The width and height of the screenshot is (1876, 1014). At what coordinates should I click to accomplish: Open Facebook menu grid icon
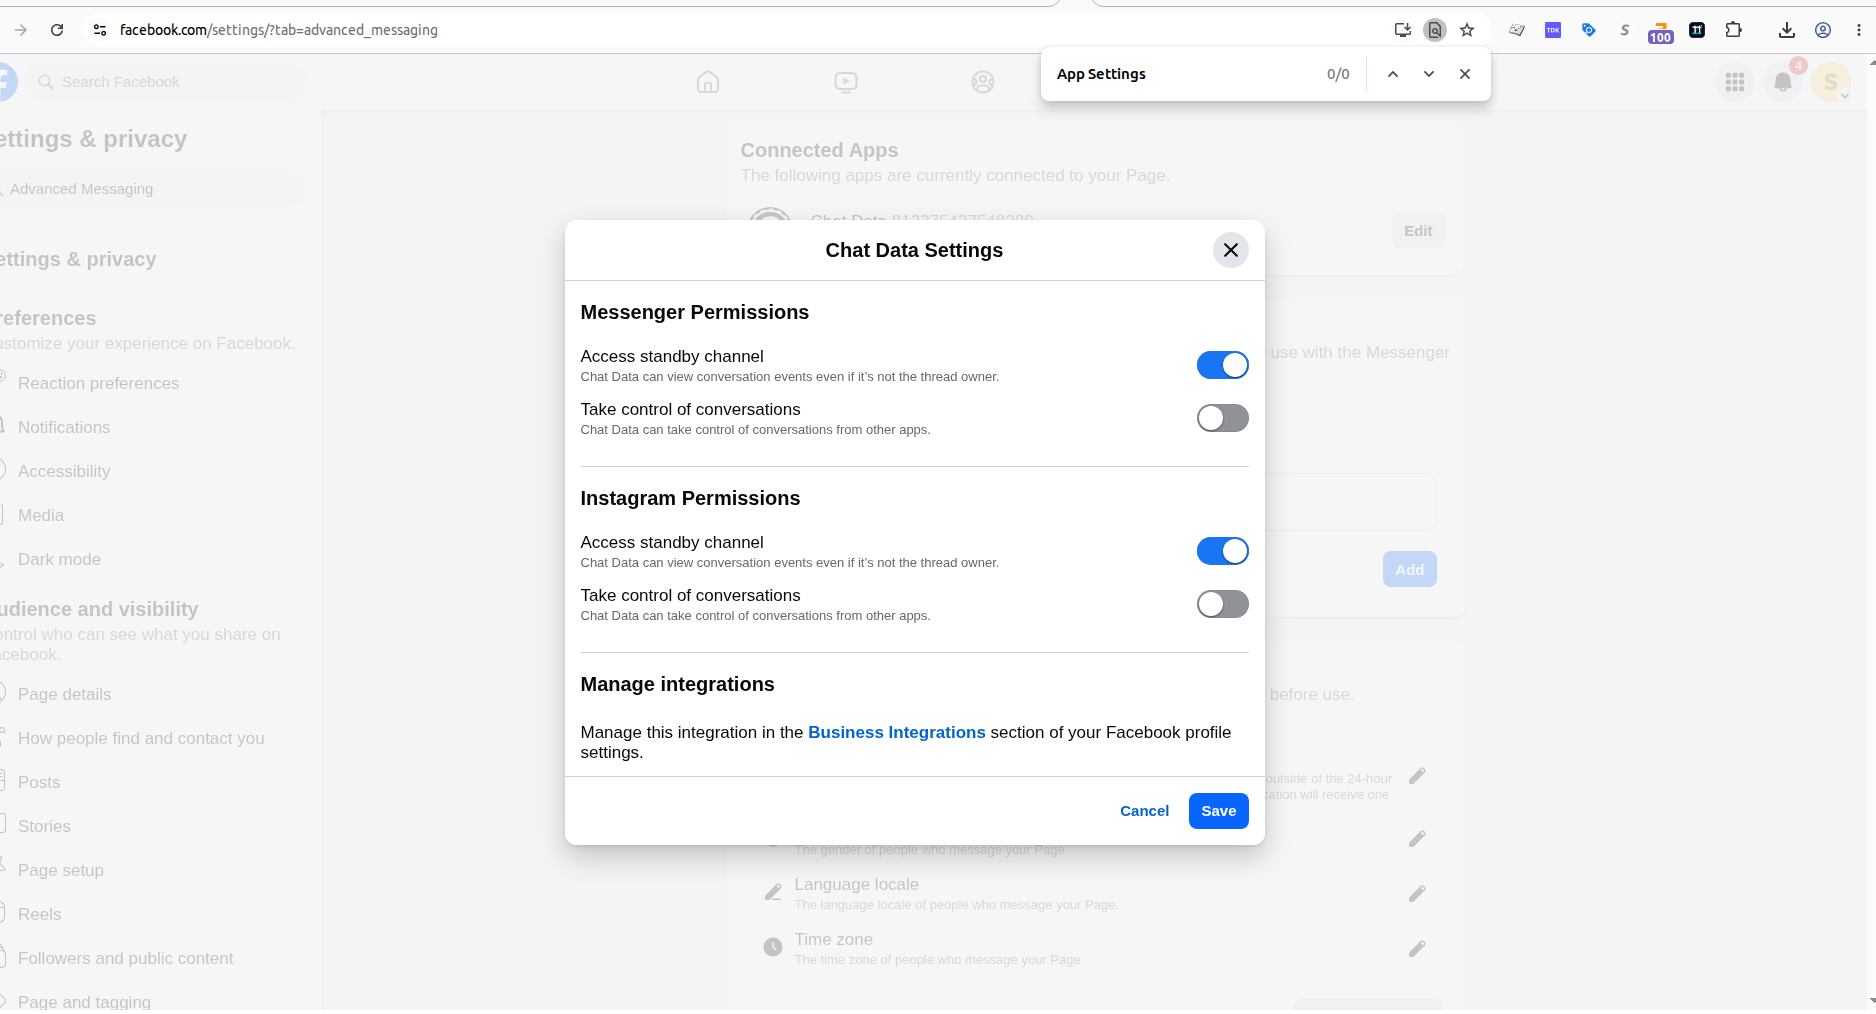pyautogui.click(x=1735, y=82)
